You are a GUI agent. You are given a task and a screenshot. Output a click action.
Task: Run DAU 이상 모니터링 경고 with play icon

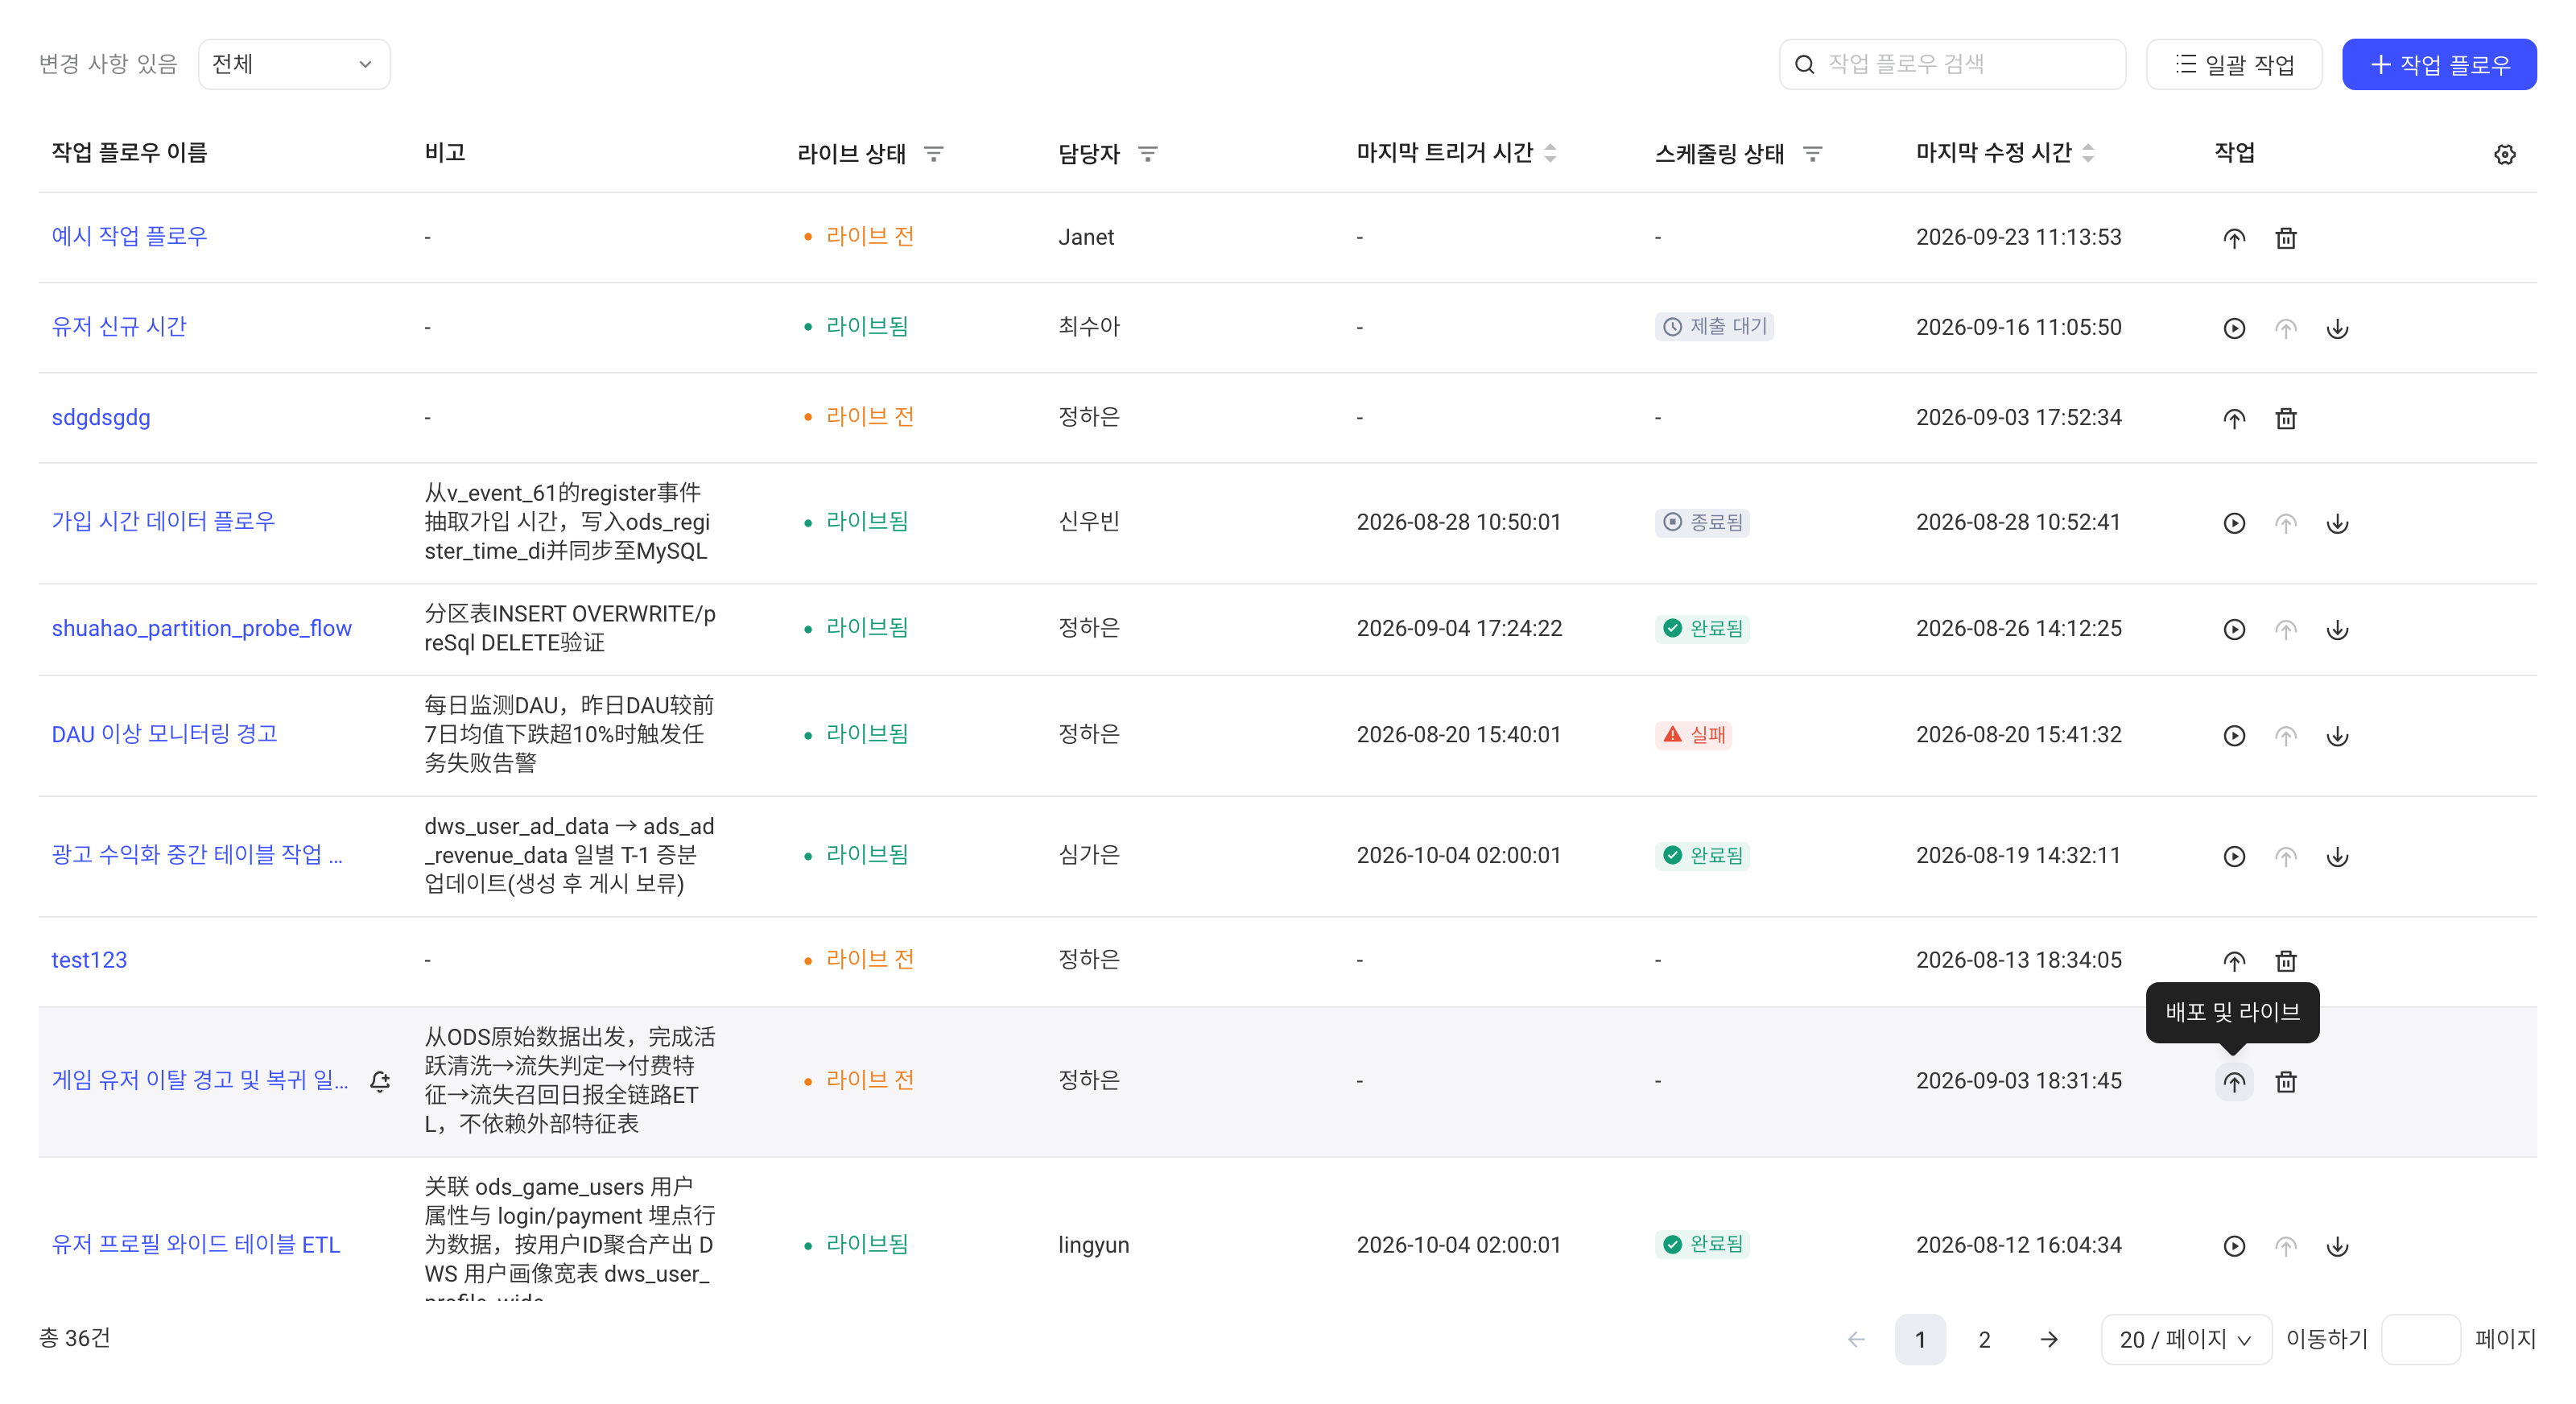[x=2233, y=735]
